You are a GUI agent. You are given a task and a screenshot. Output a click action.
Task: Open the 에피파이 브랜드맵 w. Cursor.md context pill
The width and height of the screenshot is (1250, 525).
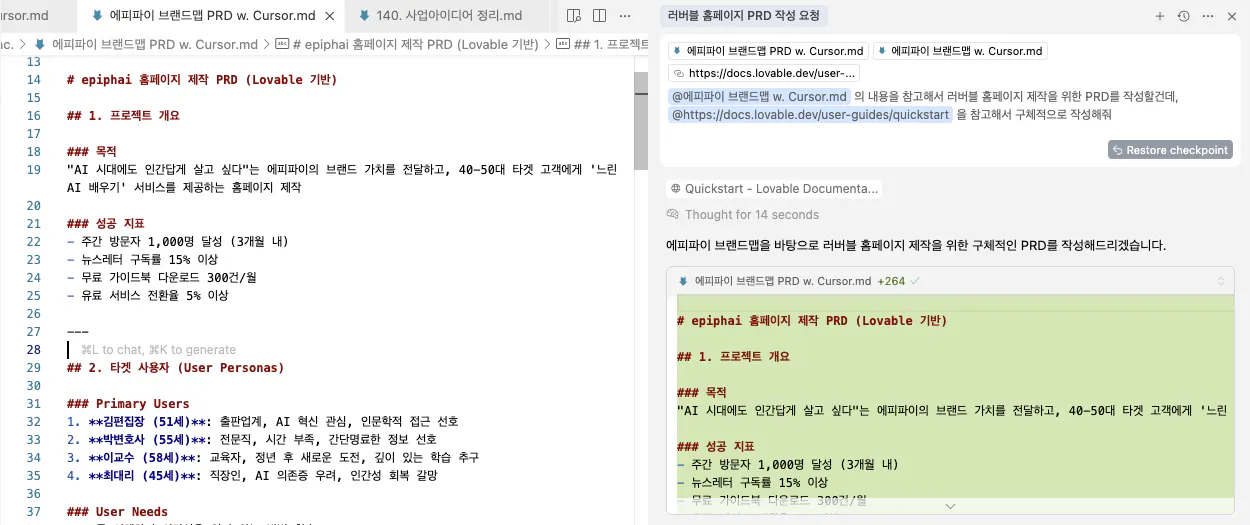[x=960, y=51]
